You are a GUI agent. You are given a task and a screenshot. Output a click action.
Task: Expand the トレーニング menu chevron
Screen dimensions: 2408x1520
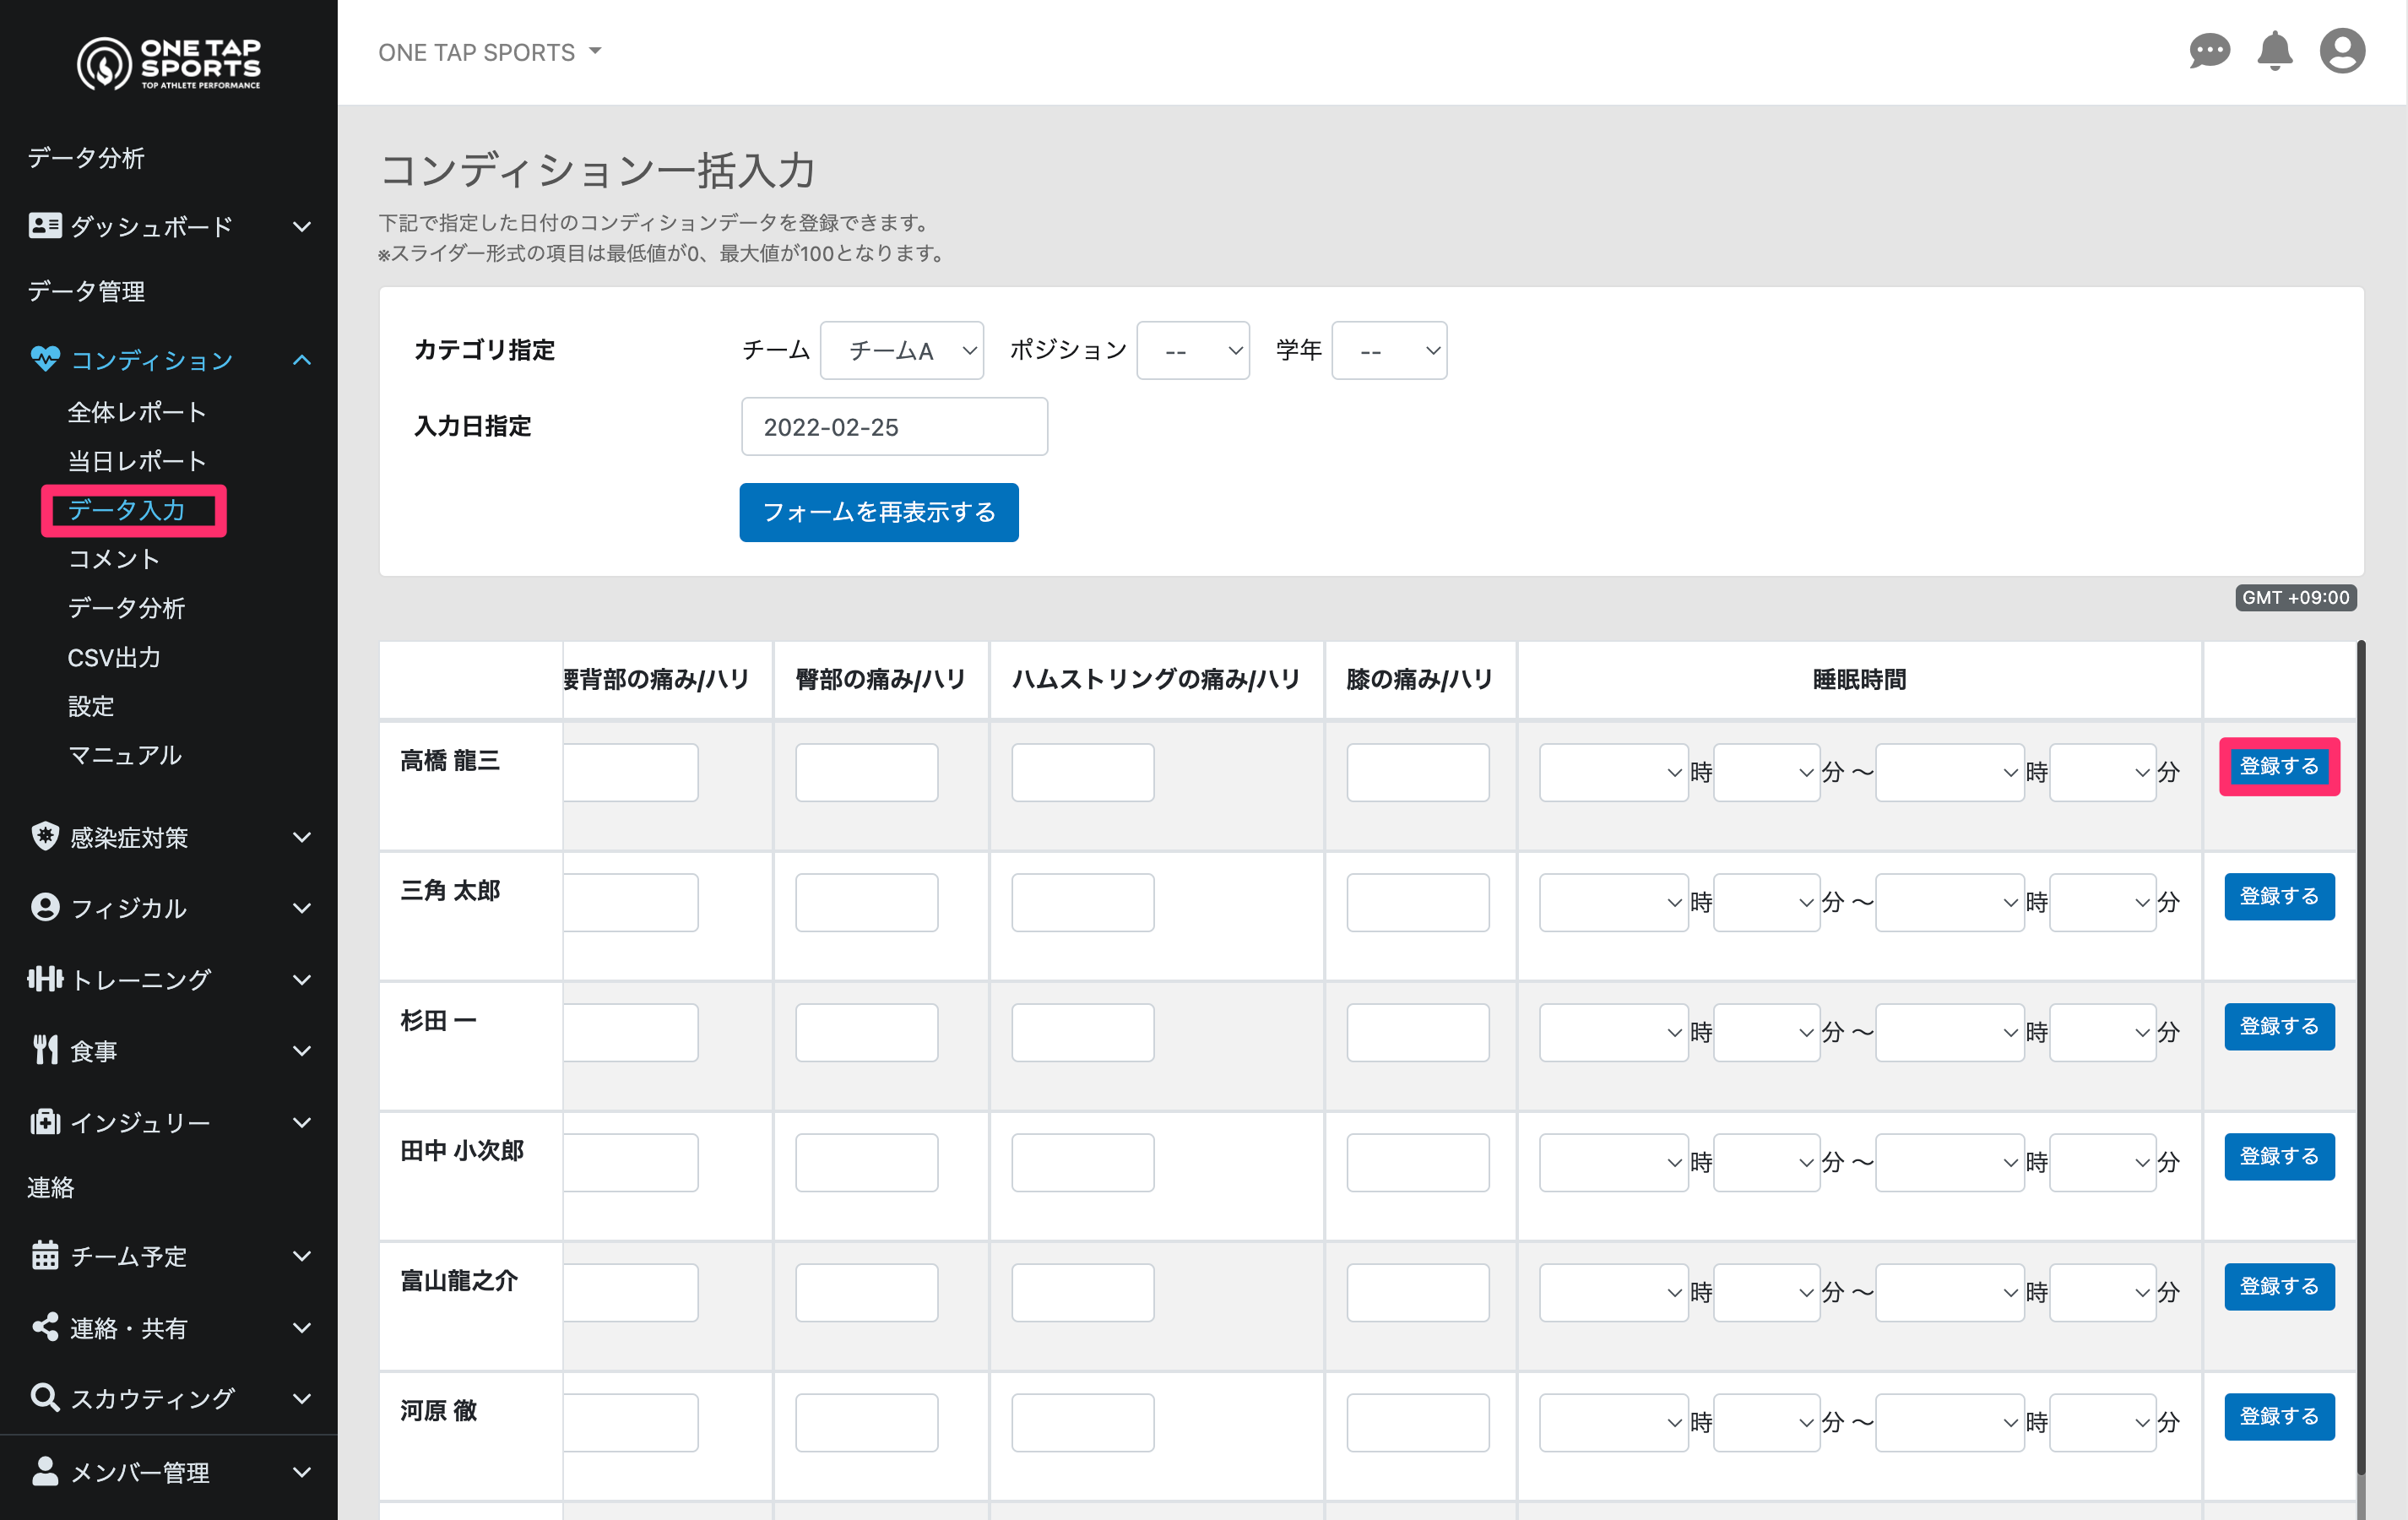coord(301,980)
